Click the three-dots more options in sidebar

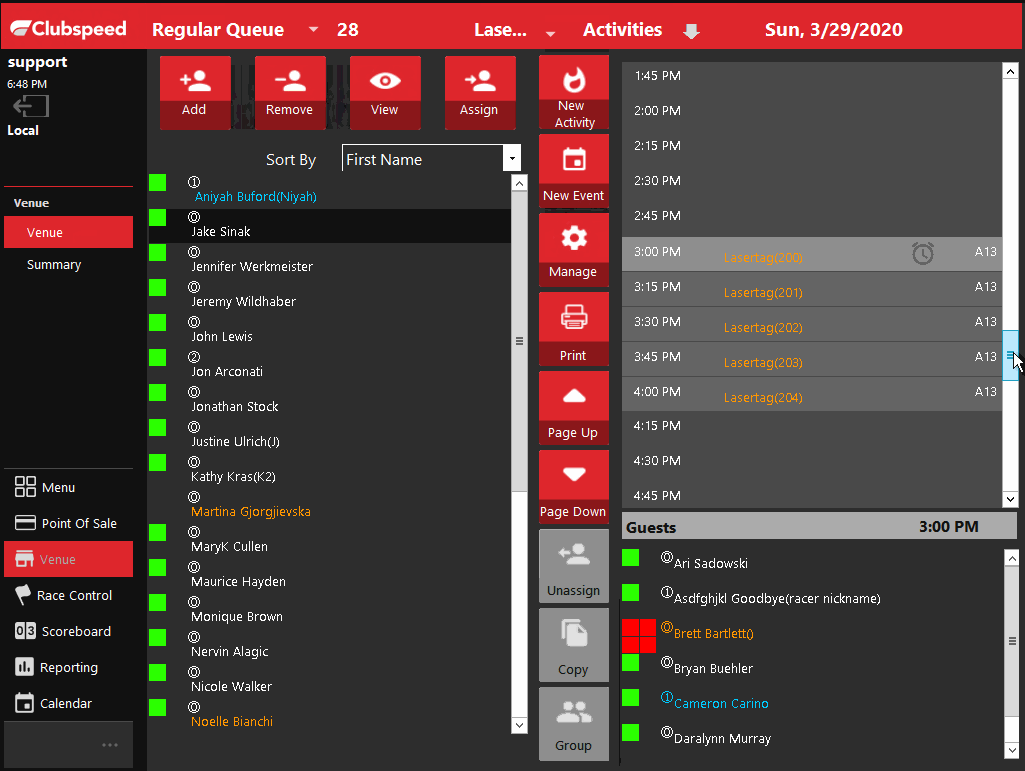click(110, 745)
